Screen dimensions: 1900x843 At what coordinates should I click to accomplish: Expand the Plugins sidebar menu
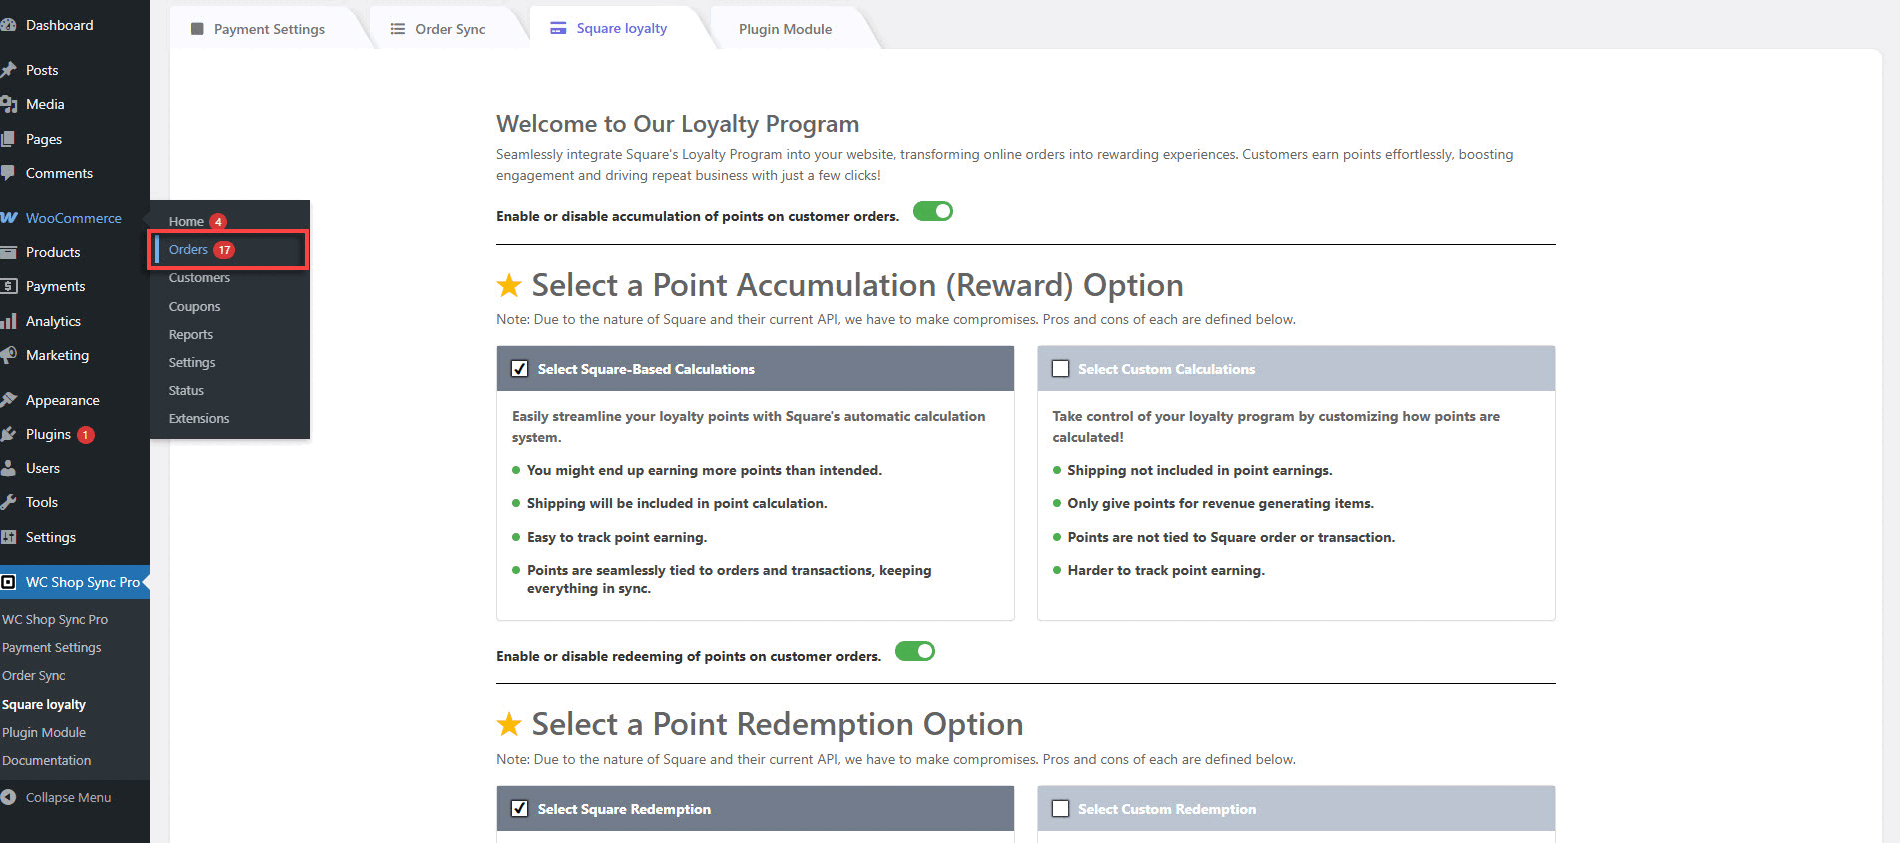[48, 434]
